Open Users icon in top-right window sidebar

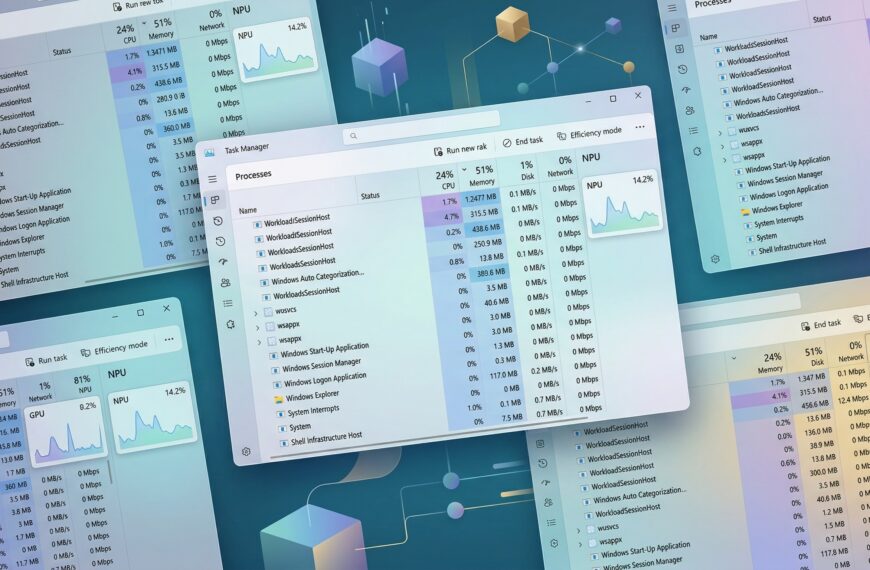point(690,110)
